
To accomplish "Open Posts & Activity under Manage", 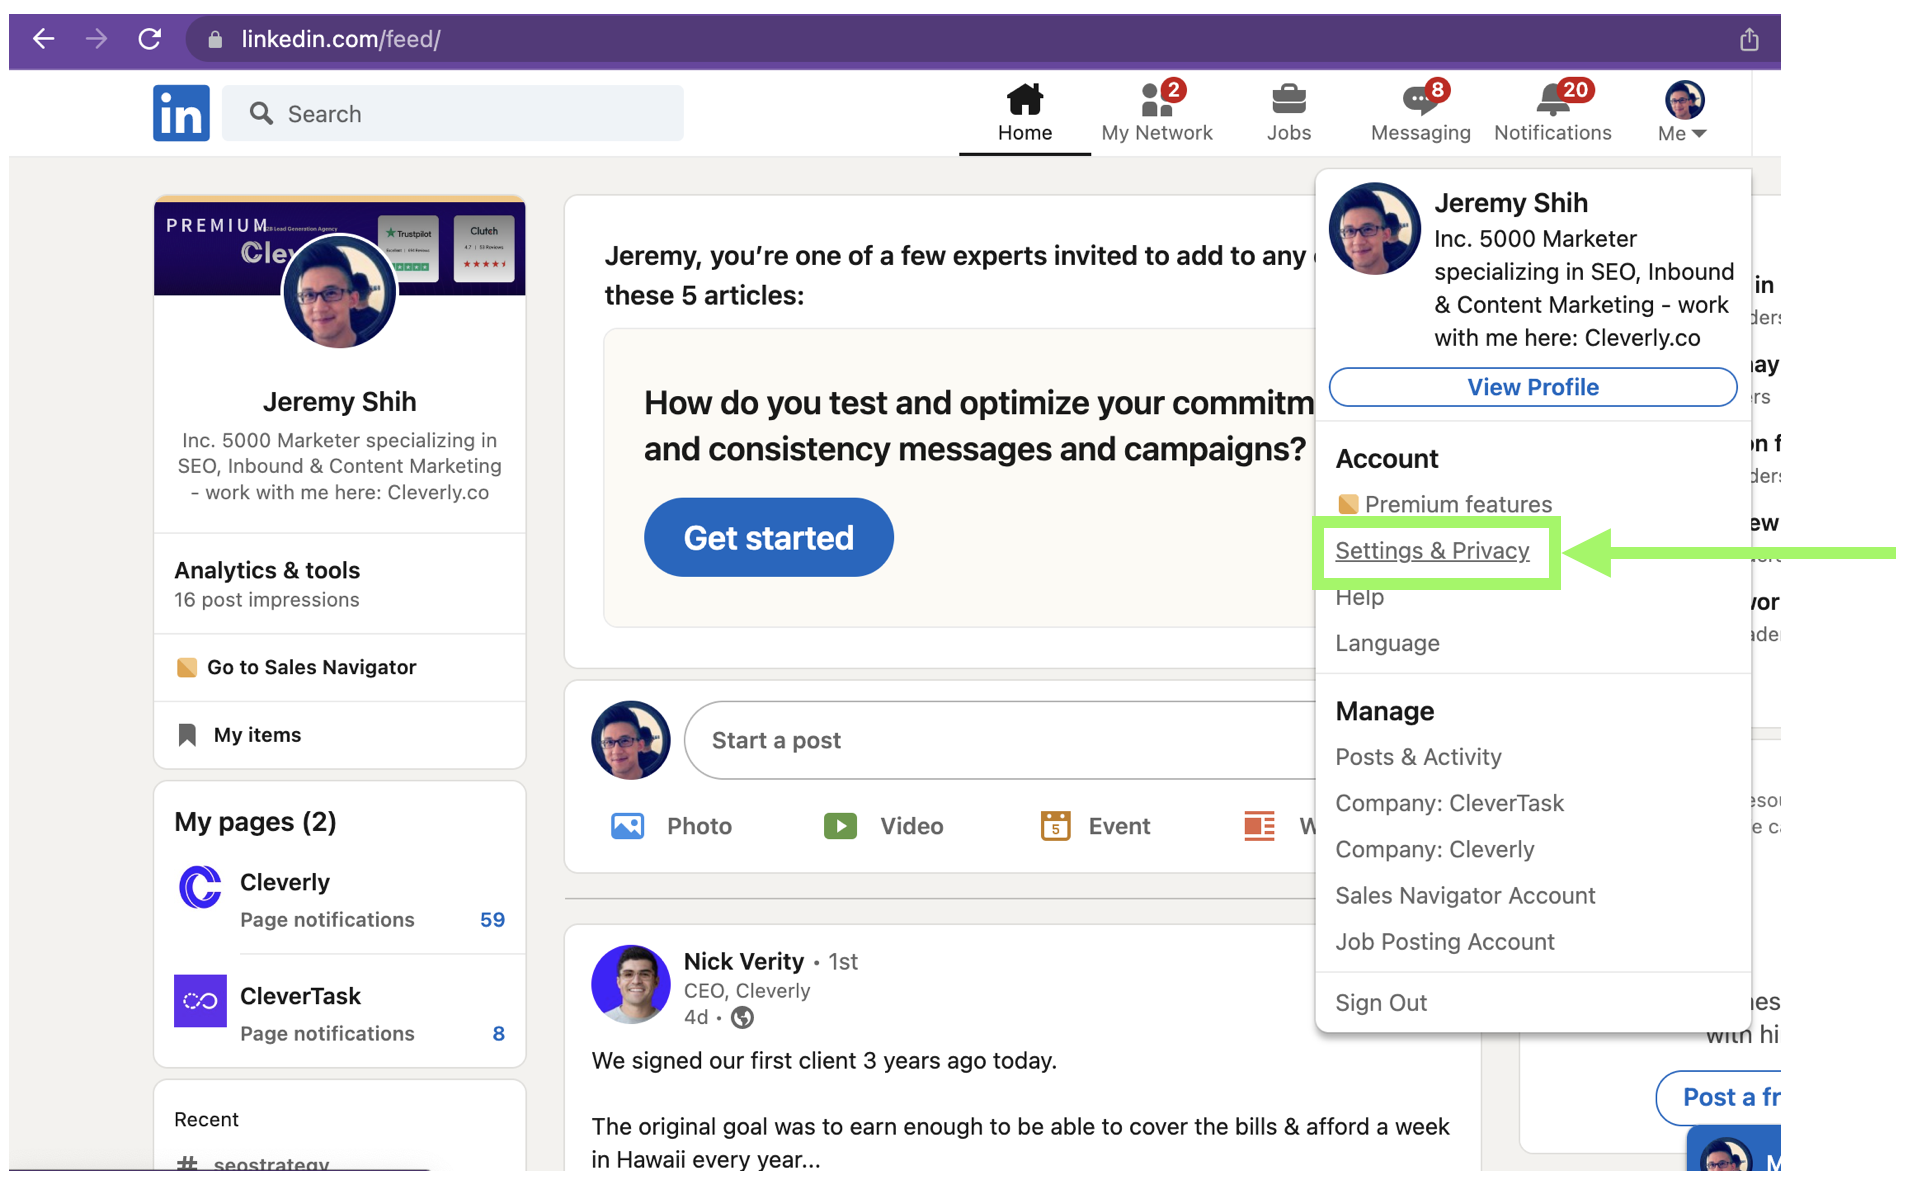I will point(1418,757).
